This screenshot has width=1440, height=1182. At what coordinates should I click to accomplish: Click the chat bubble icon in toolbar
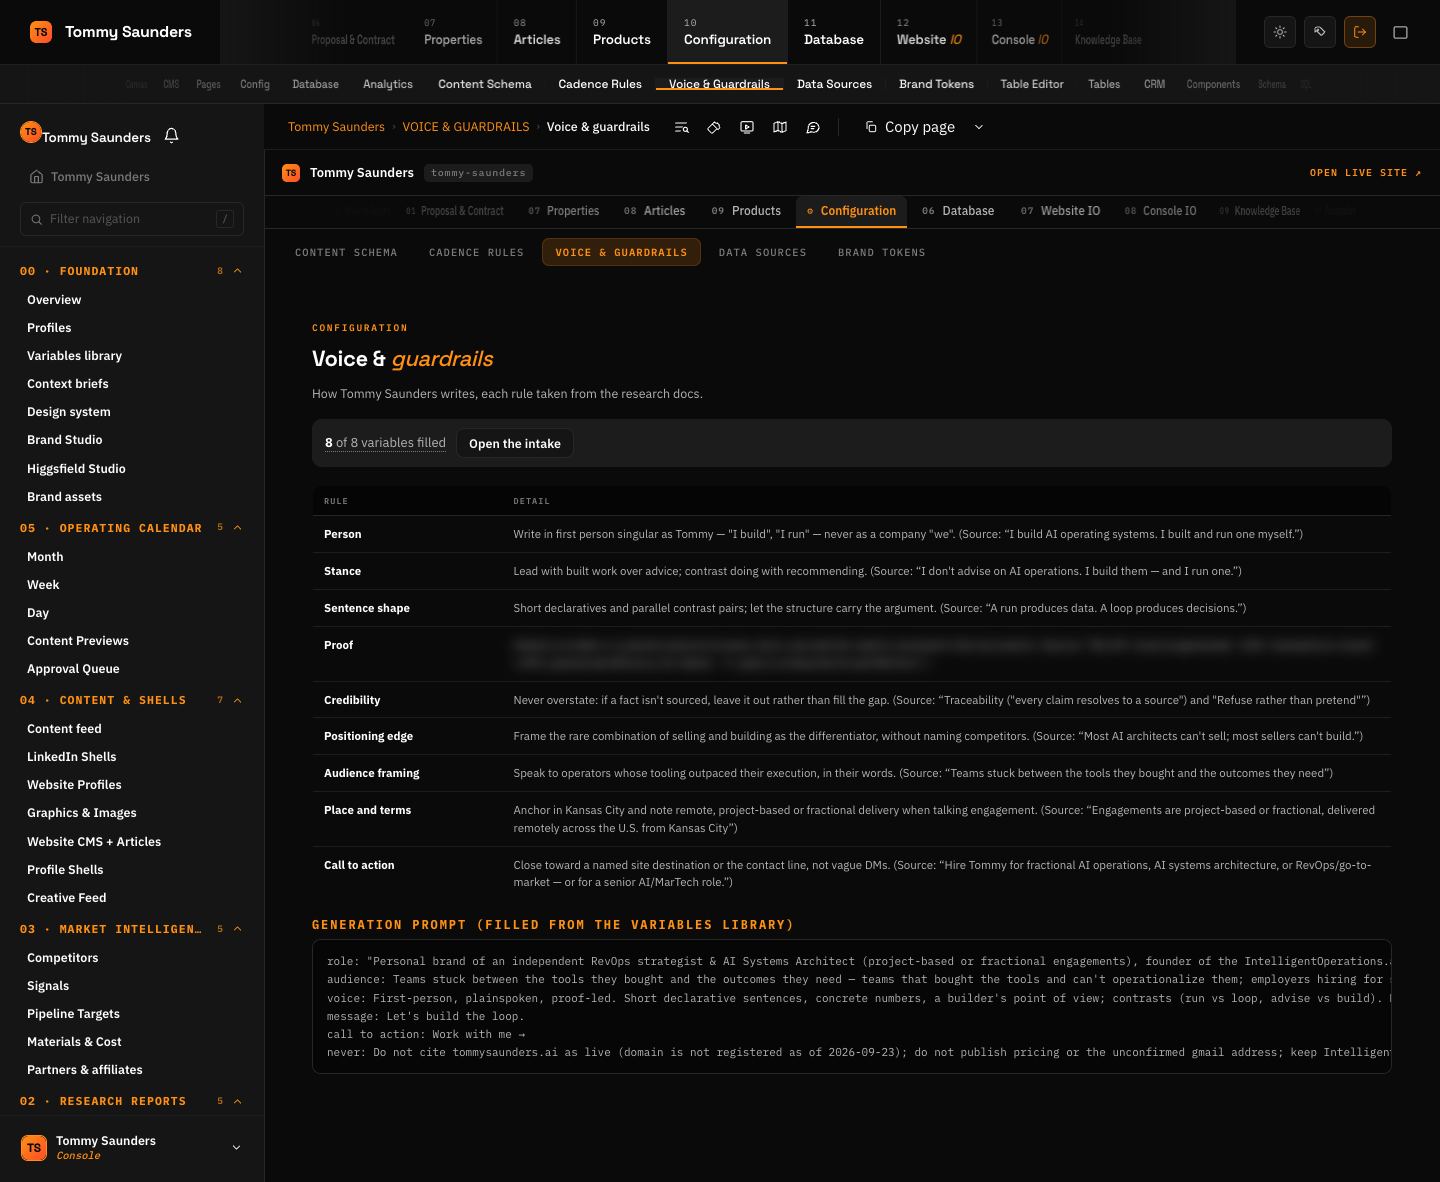(813, 127)
